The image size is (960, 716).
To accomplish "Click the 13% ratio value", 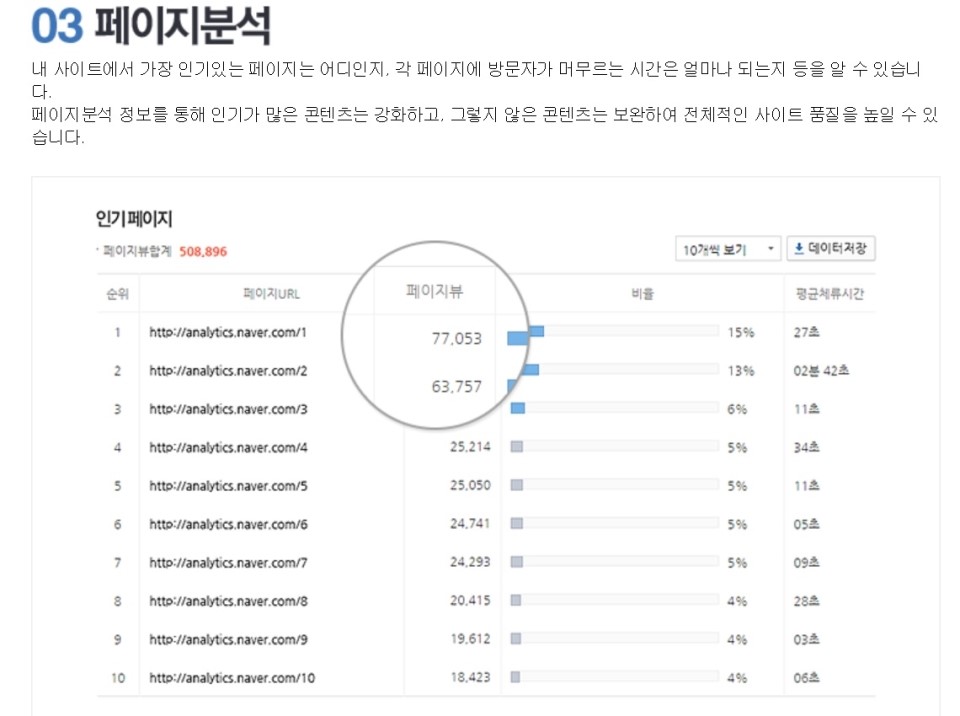I will (x=741, y=371).
